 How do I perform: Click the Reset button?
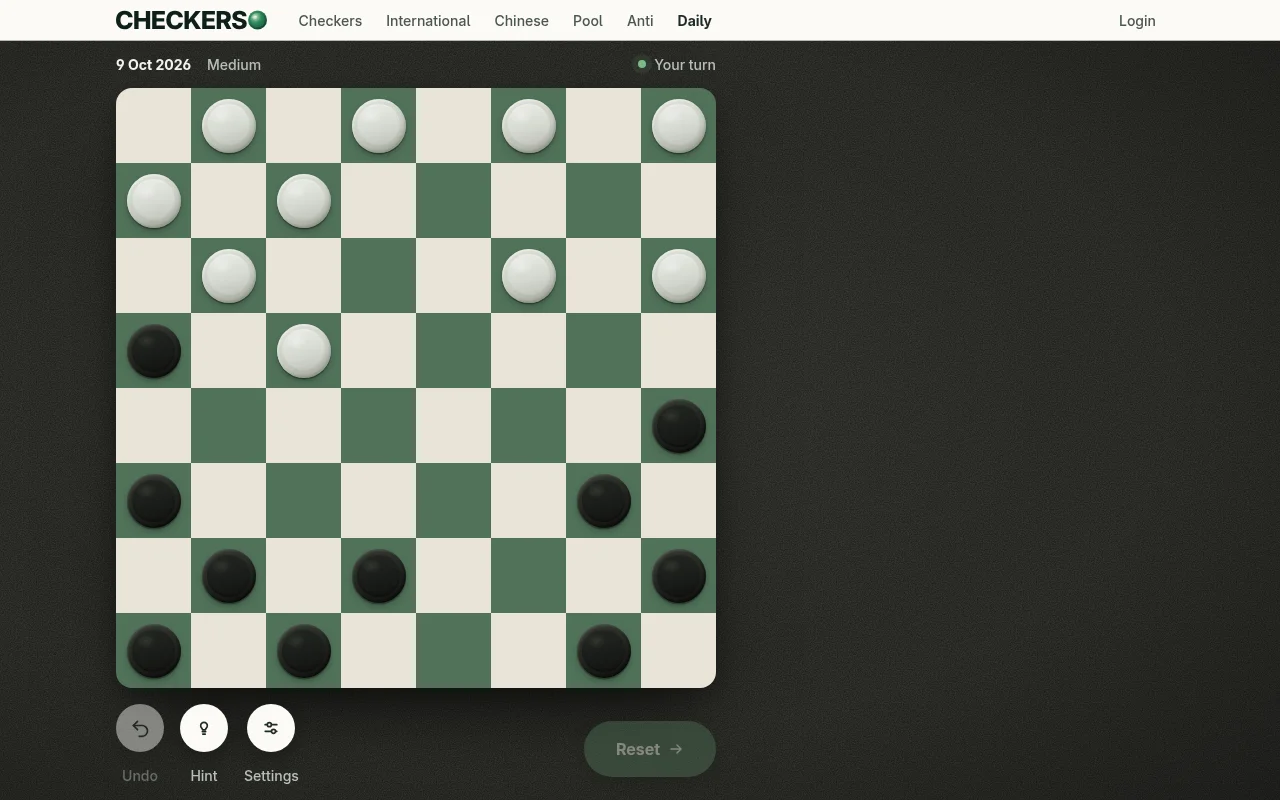pyautogui.click(x=650, y=749)
